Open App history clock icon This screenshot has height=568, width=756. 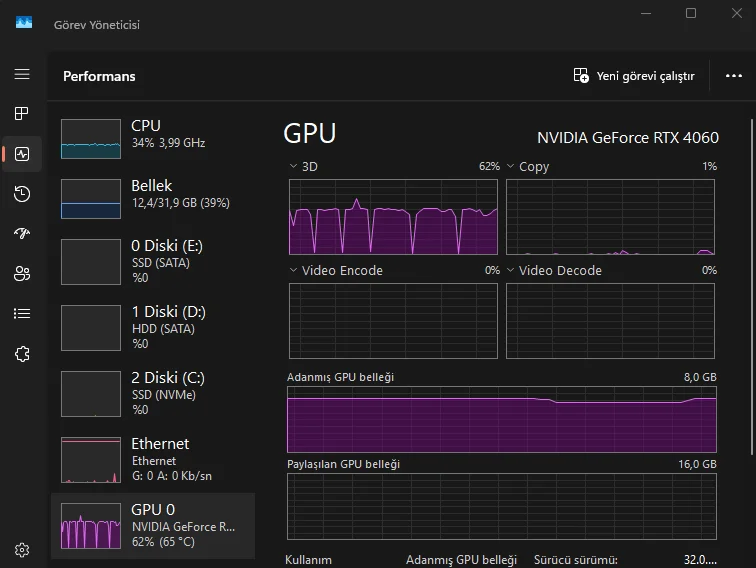pyautogui.click(x=22, y=194)
